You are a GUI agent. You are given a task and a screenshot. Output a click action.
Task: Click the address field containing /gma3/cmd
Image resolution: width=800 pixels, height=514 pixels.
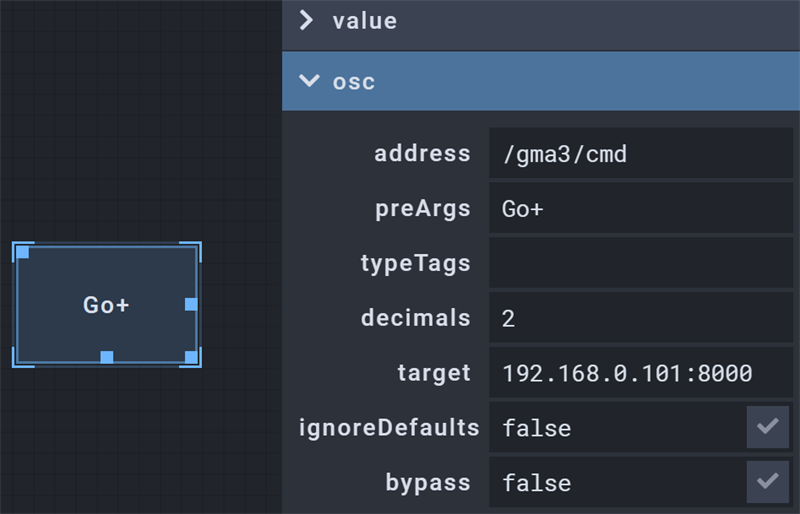[x=640, y=154]
